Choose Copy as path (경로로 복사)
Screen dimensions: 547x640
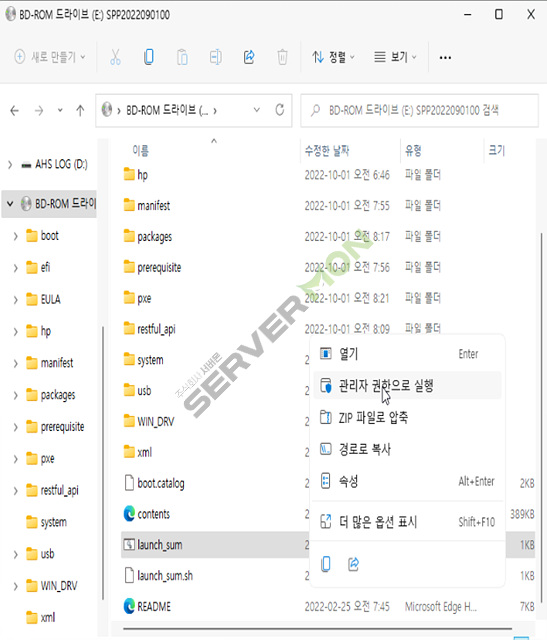407,449
